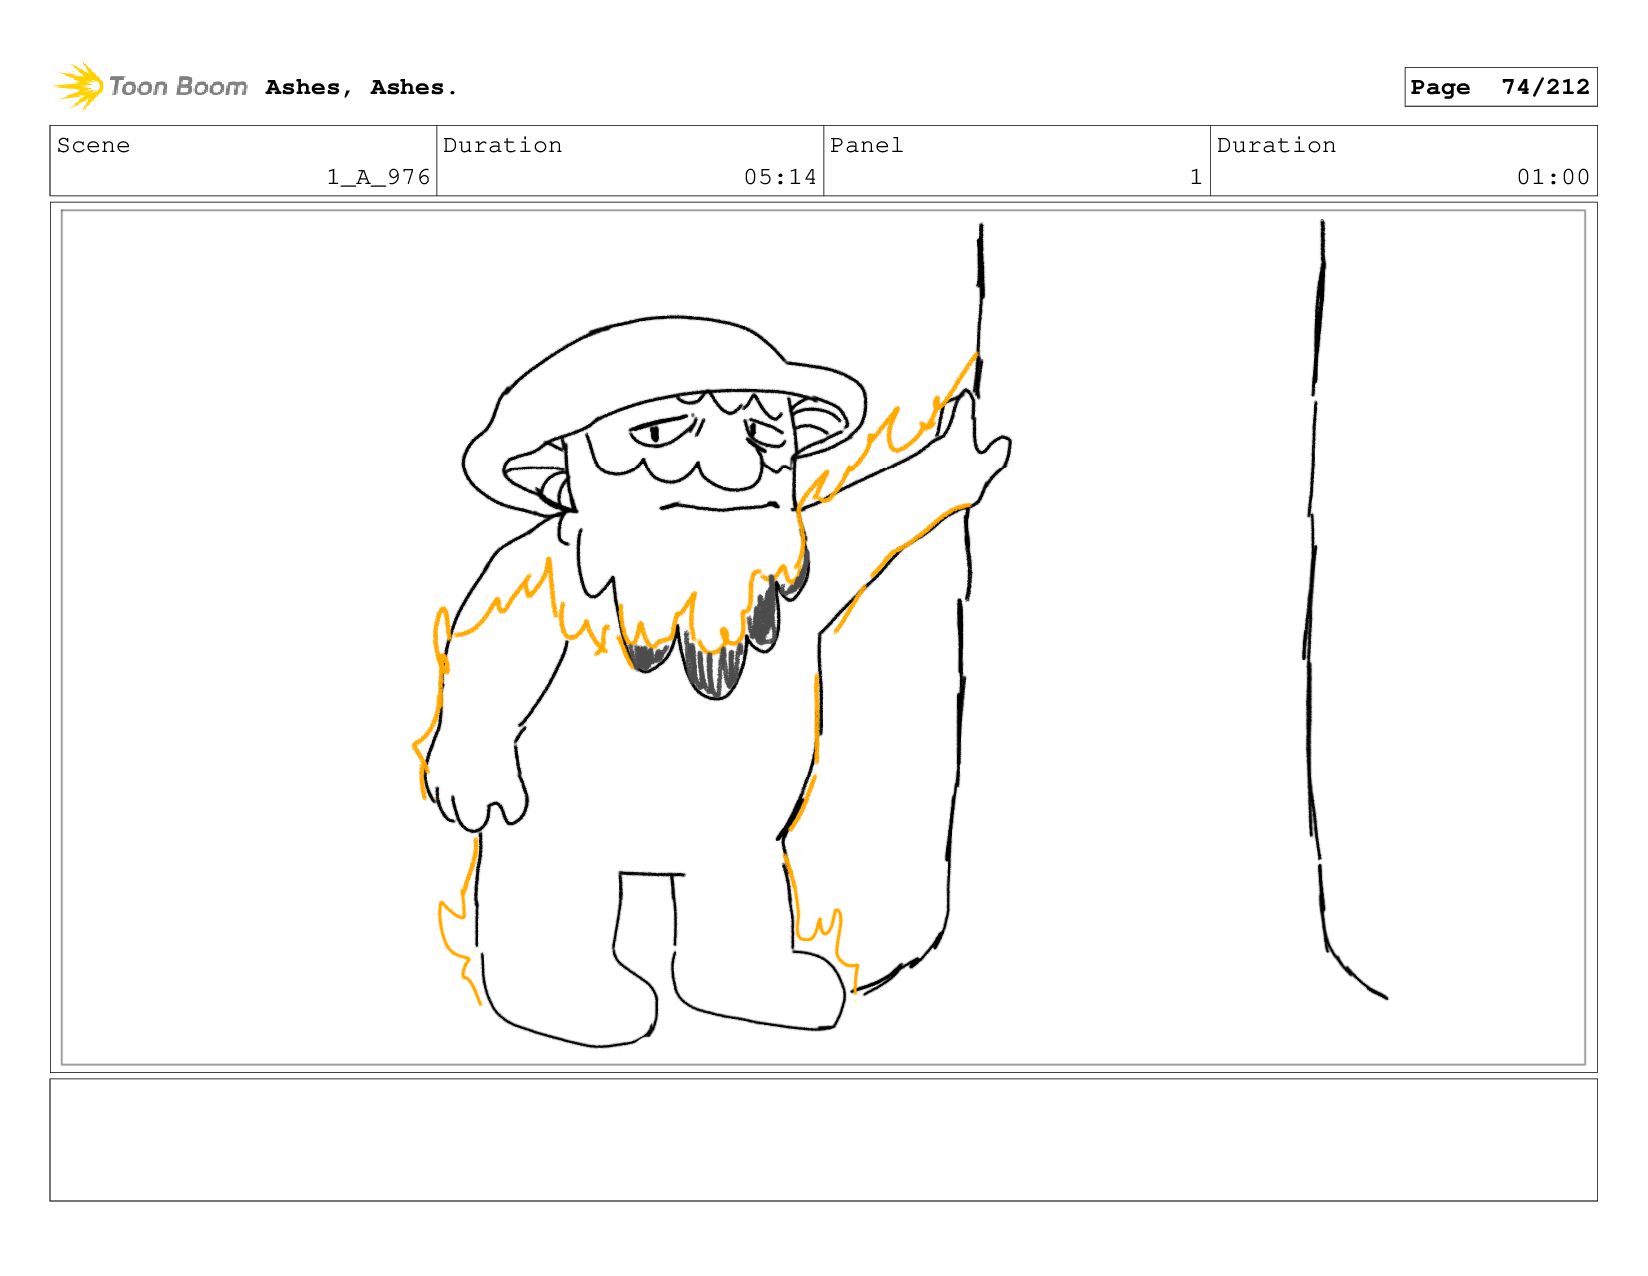Click the 'Scene' header label
Screen dimensions: 1648x1276
pyautogui.click(x=93, y=145)
